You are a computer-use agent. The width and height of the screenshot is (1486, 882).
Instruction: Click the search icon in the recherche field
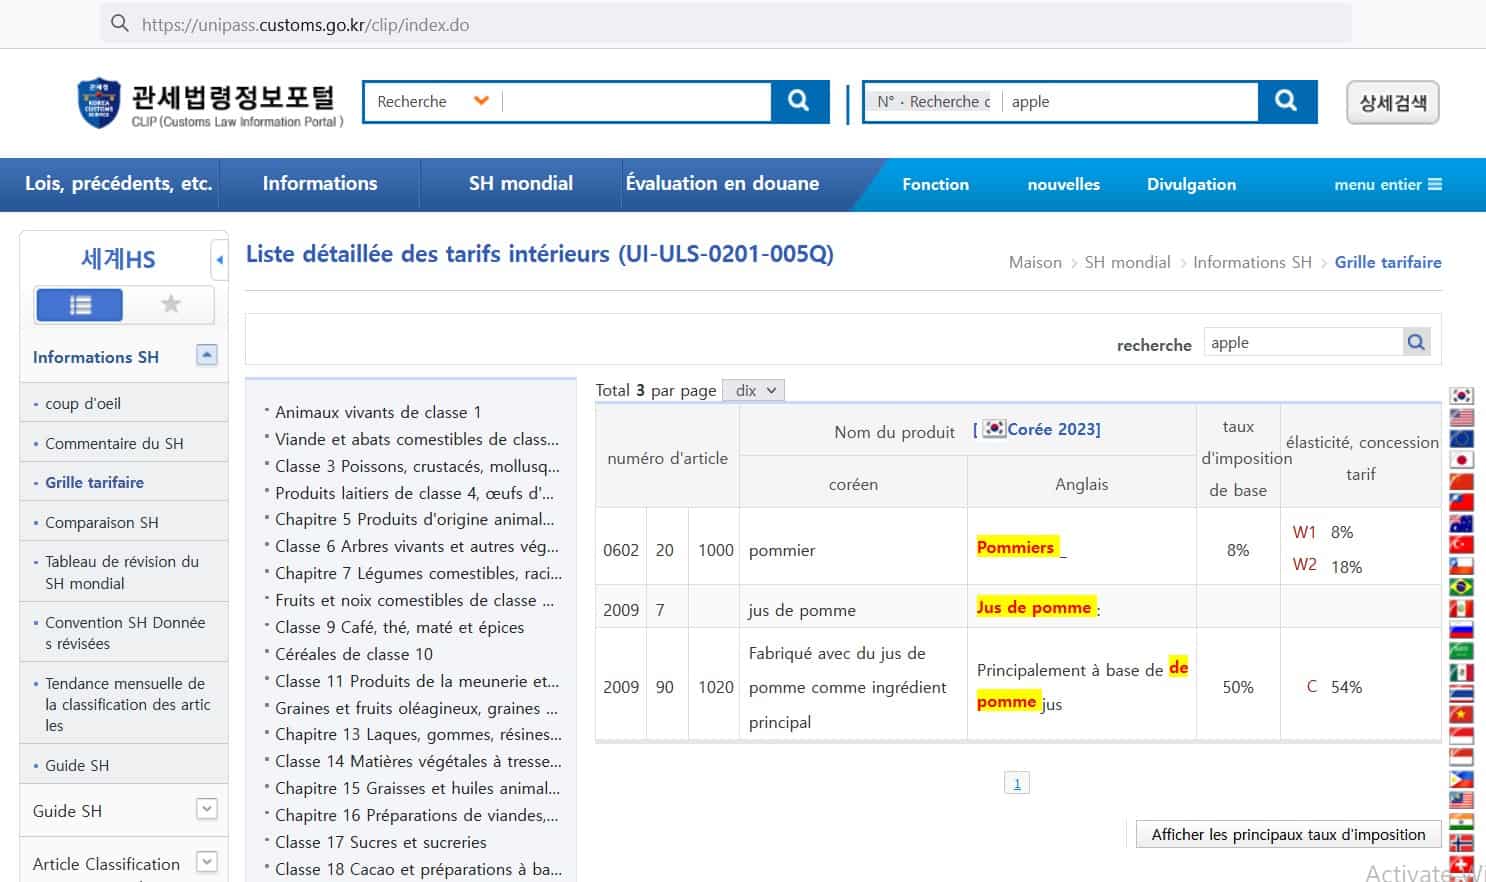[x=1416, y=343]
